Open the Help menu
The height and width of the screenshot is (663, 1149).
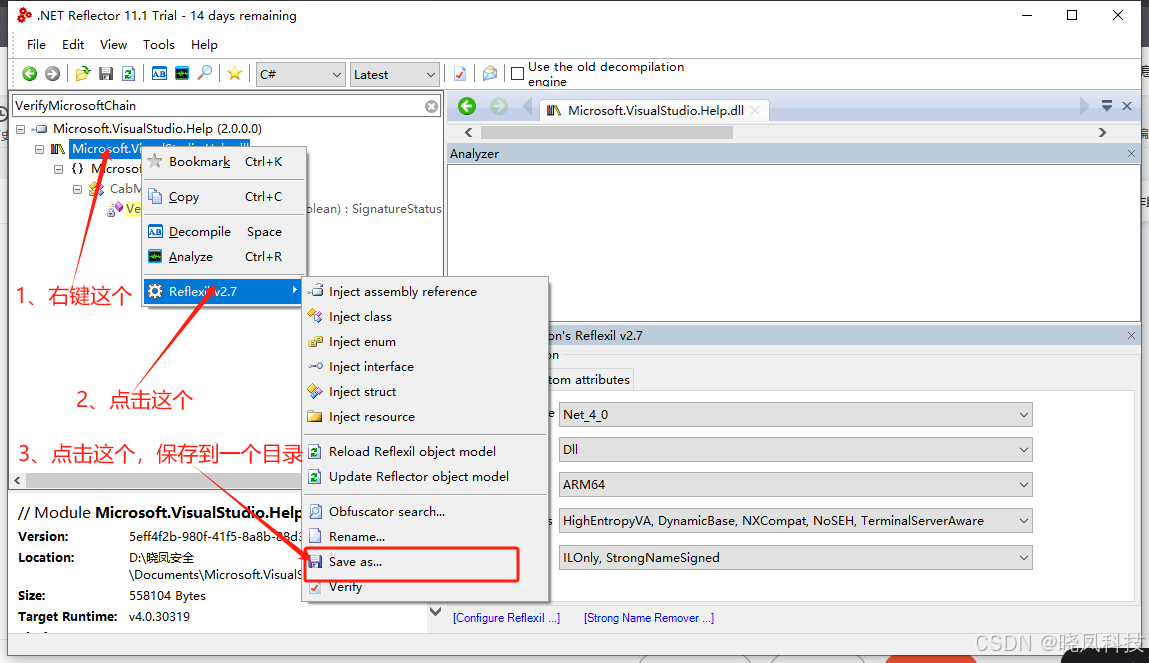(204, 45)
